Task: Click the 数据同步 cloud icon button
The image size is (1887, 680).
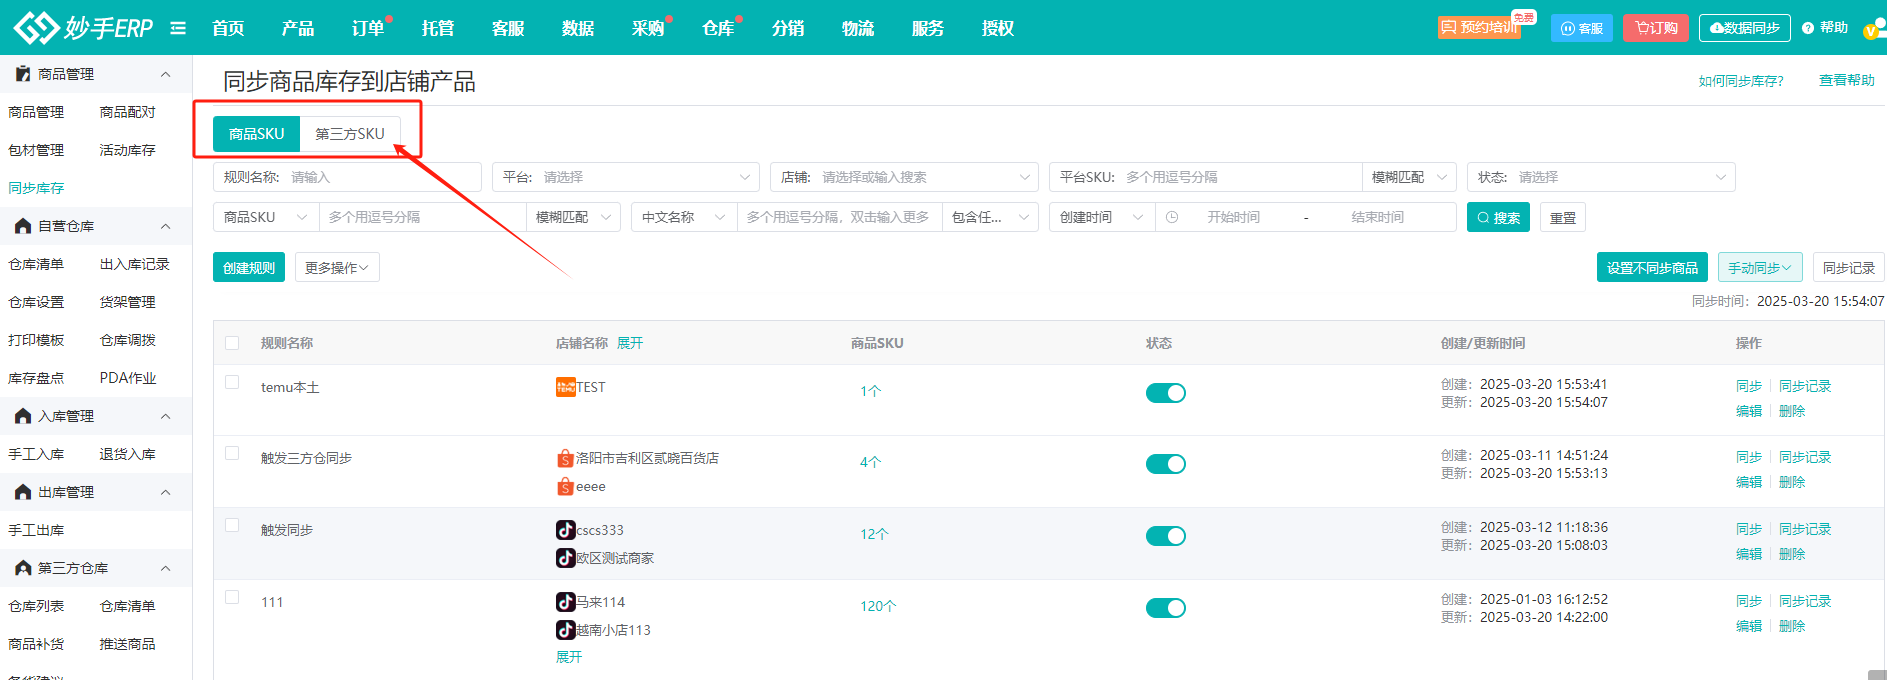Action: pyautogui.click(x=1745, y=28)
